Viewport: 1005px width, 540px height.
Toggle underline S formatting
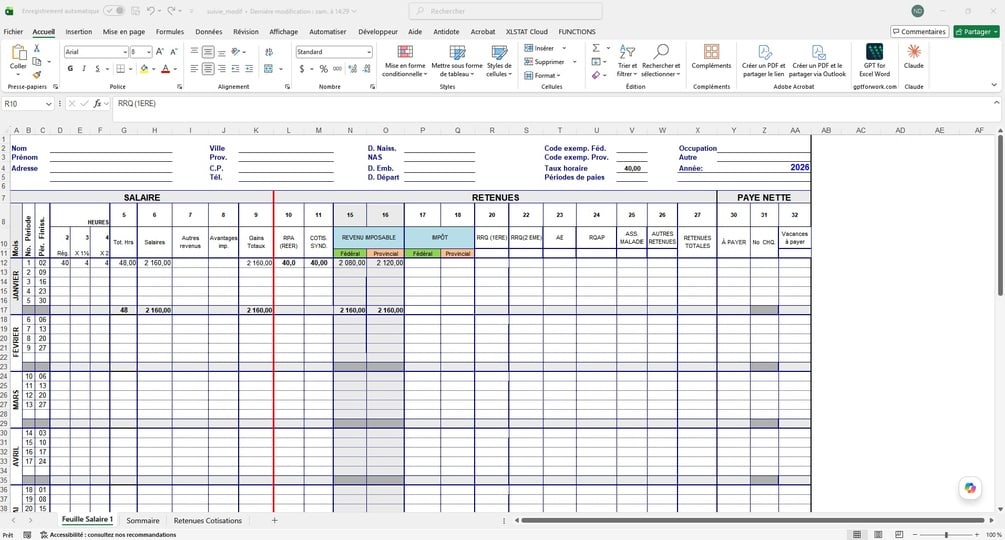97,69
